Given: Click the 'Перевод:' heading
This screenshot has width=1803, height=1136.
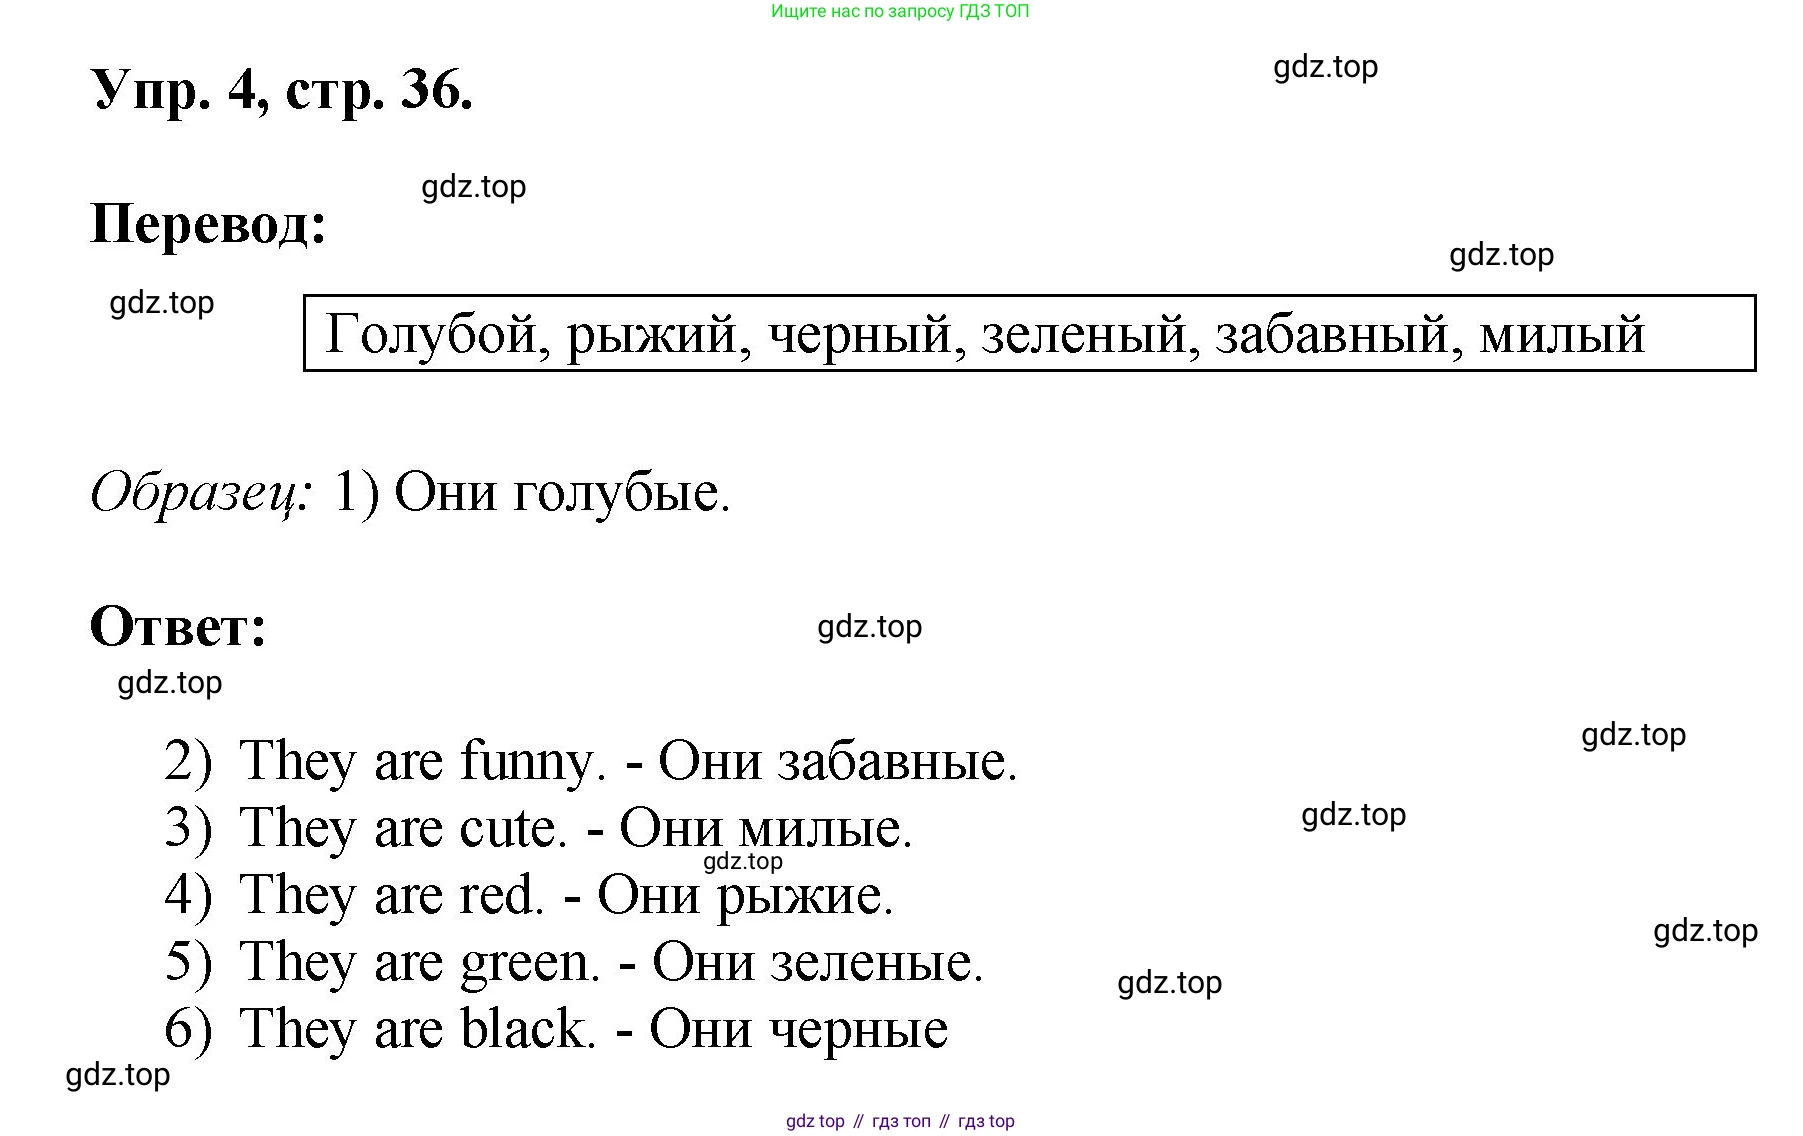Looking at the screenshot, I should pyautogui.click(x=208, y=224).
